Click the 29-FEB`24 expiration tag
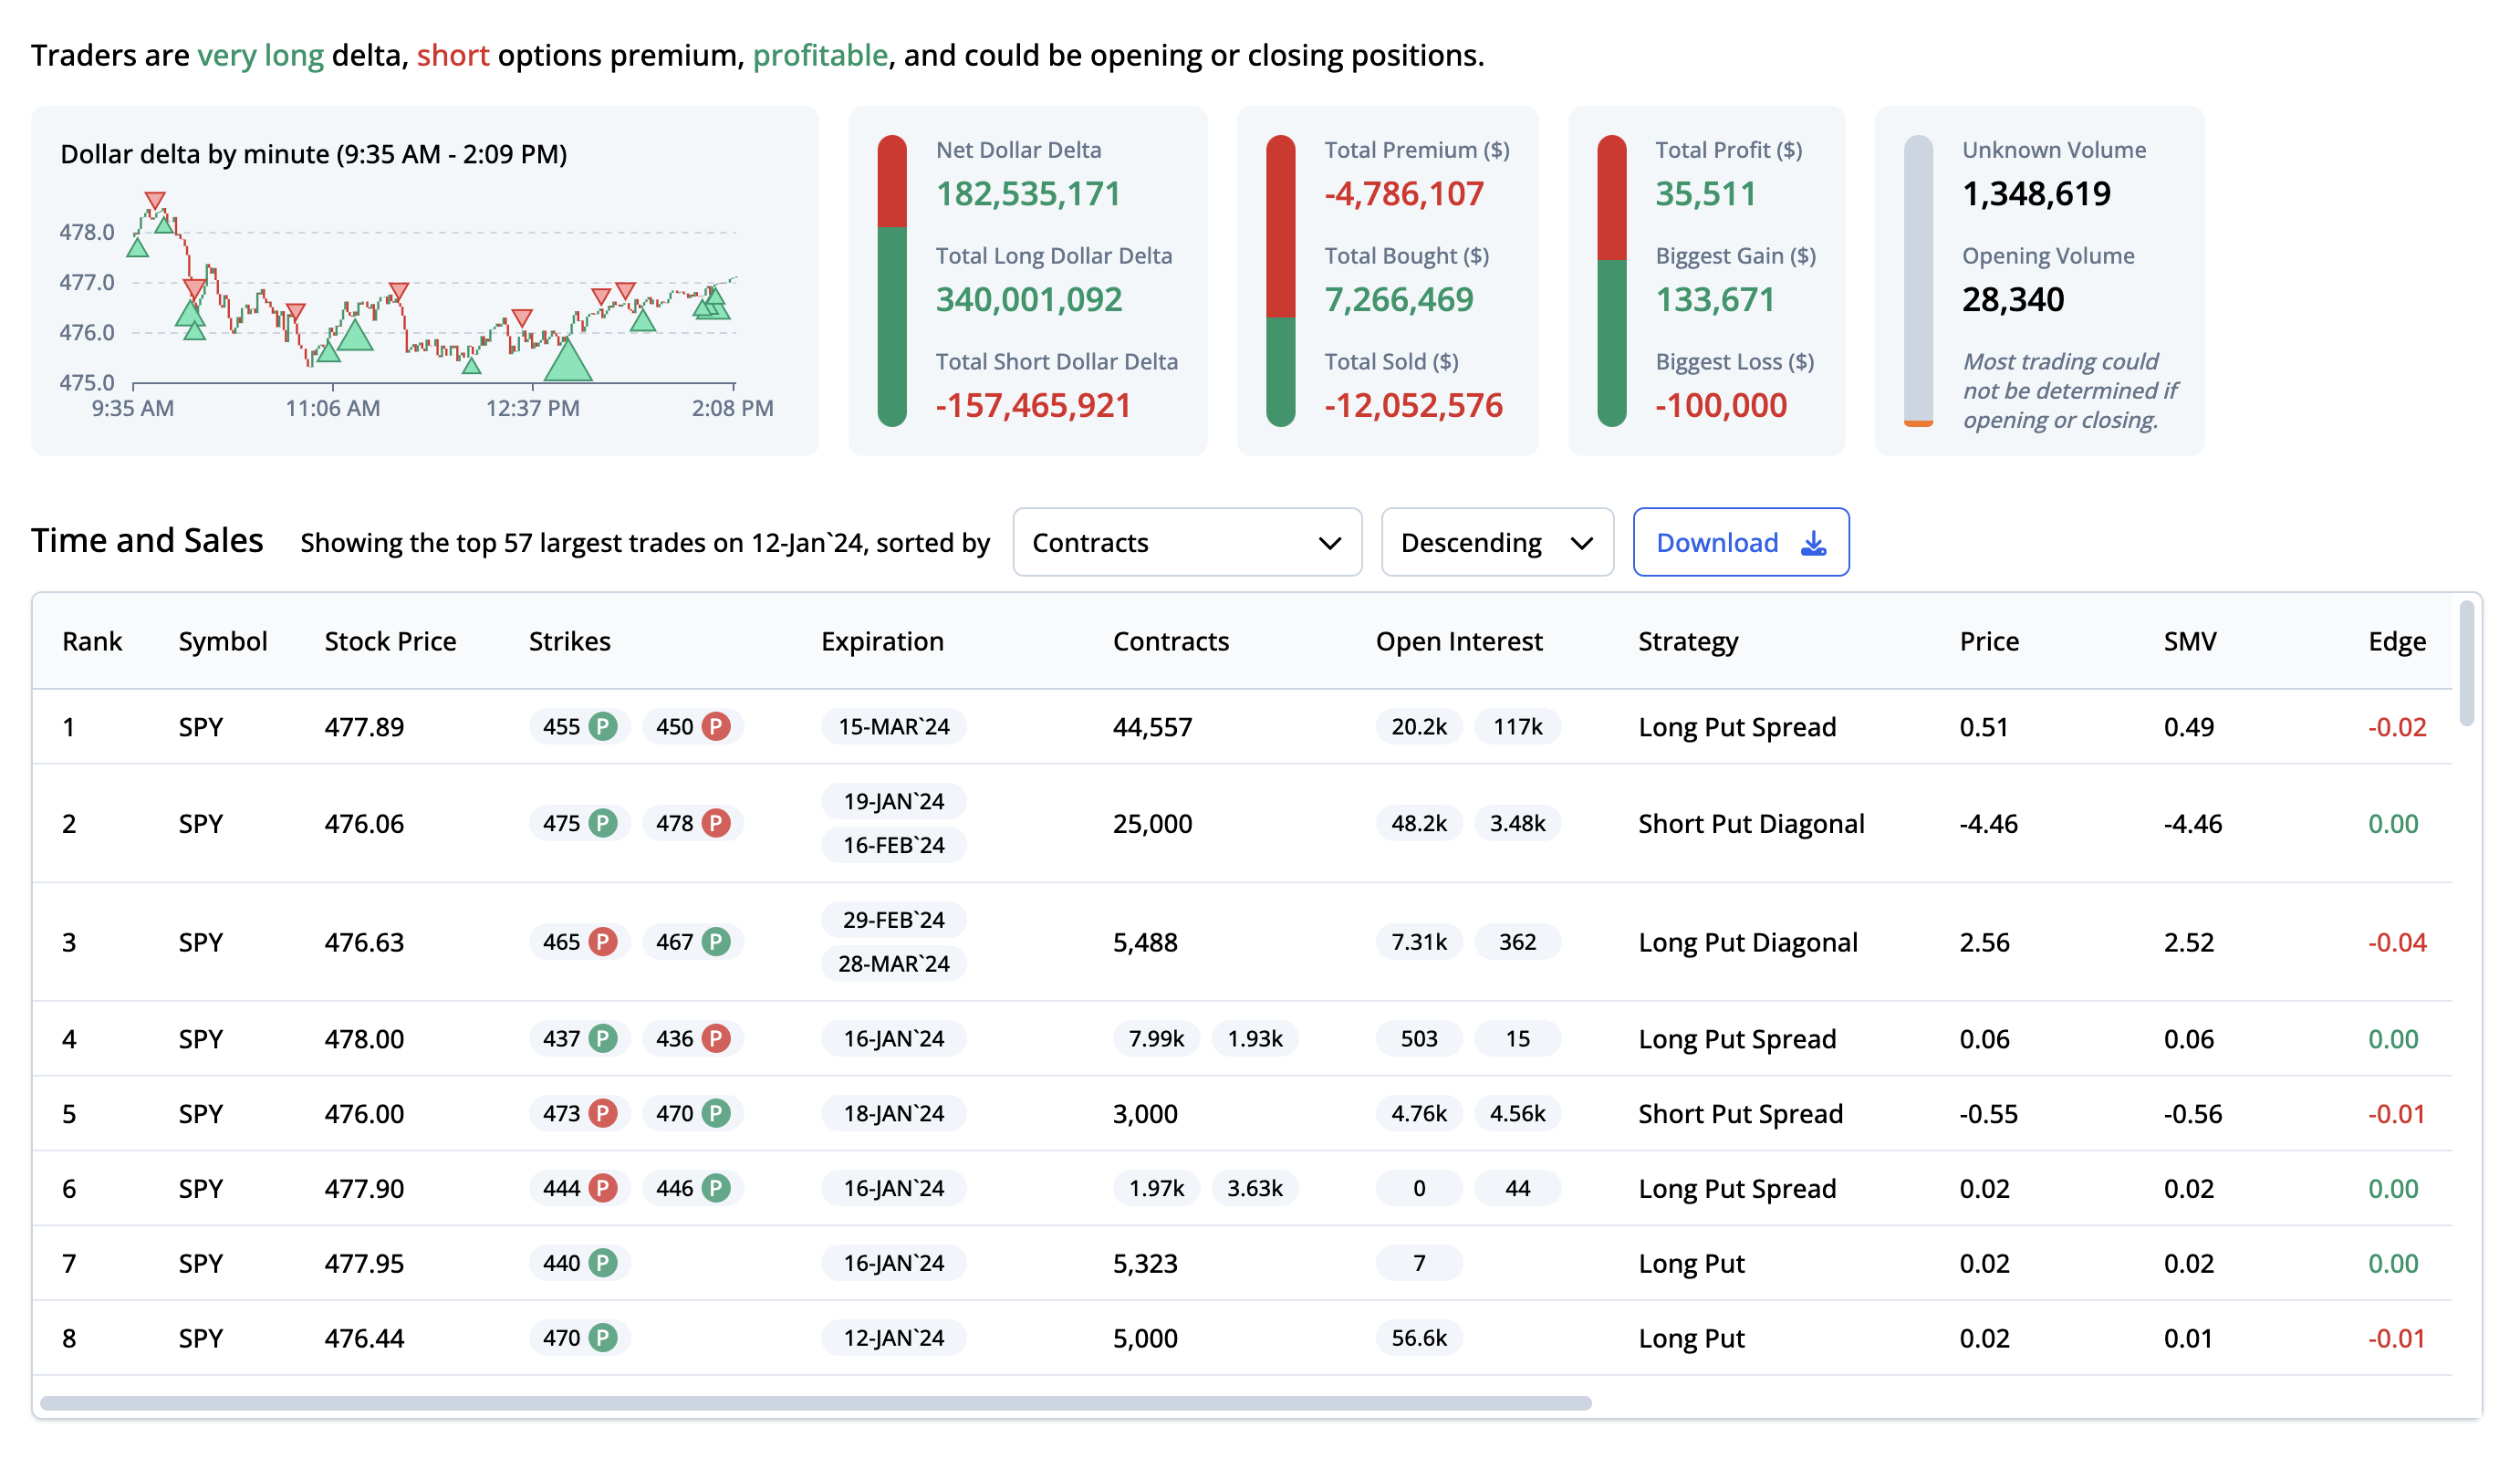This screenshot has width=2520, height=1458. pos(894,919)
